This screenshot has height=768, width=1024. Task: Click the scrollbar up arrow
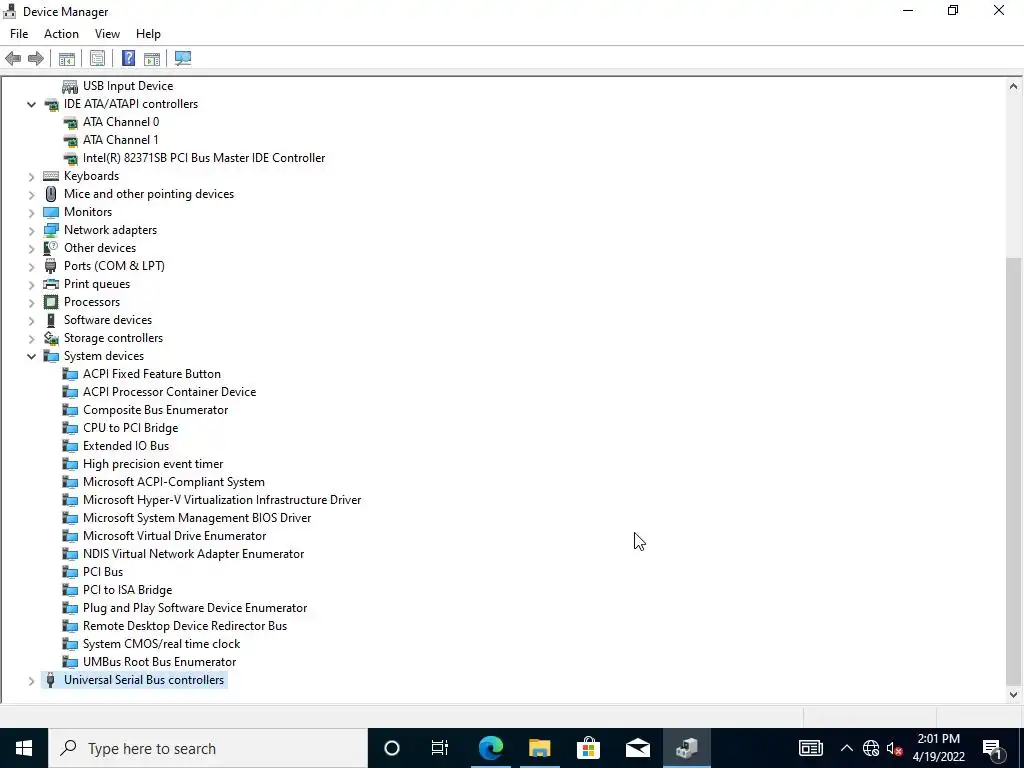click(x=1014, y=86)
